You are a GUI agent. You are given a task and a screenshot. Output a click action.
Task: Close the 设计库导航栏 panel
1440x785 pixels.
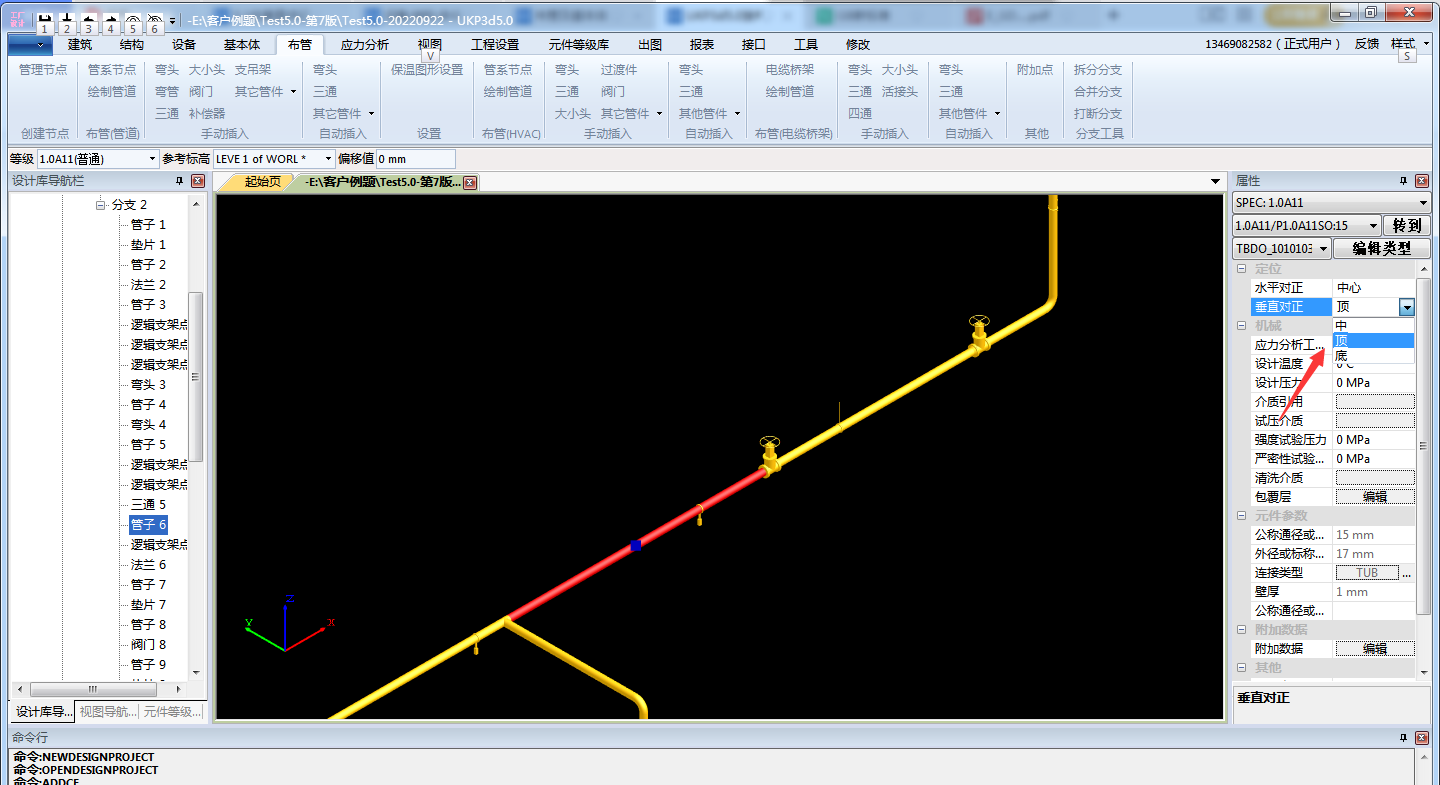(x=197, y=181)
